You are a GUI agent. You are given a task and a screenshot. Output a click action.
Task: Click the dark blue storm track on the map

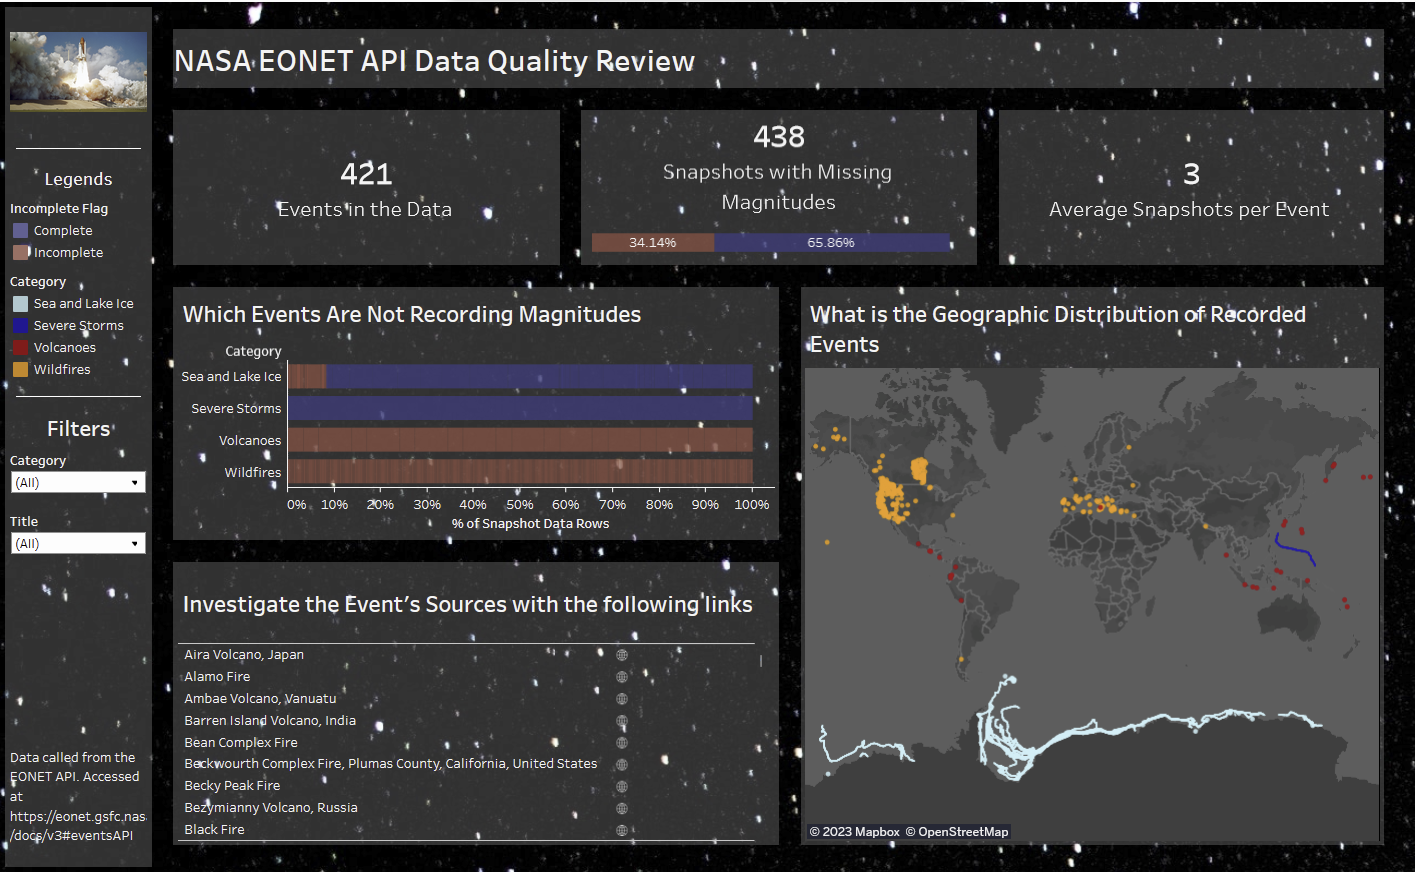[x=1293, y=549]
